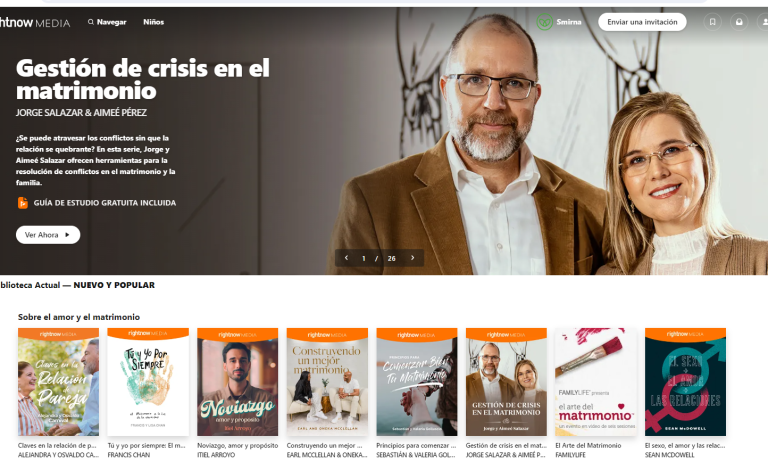Open the bookmark icon in header
Screen dimensions: 768x461
(713, 22)
